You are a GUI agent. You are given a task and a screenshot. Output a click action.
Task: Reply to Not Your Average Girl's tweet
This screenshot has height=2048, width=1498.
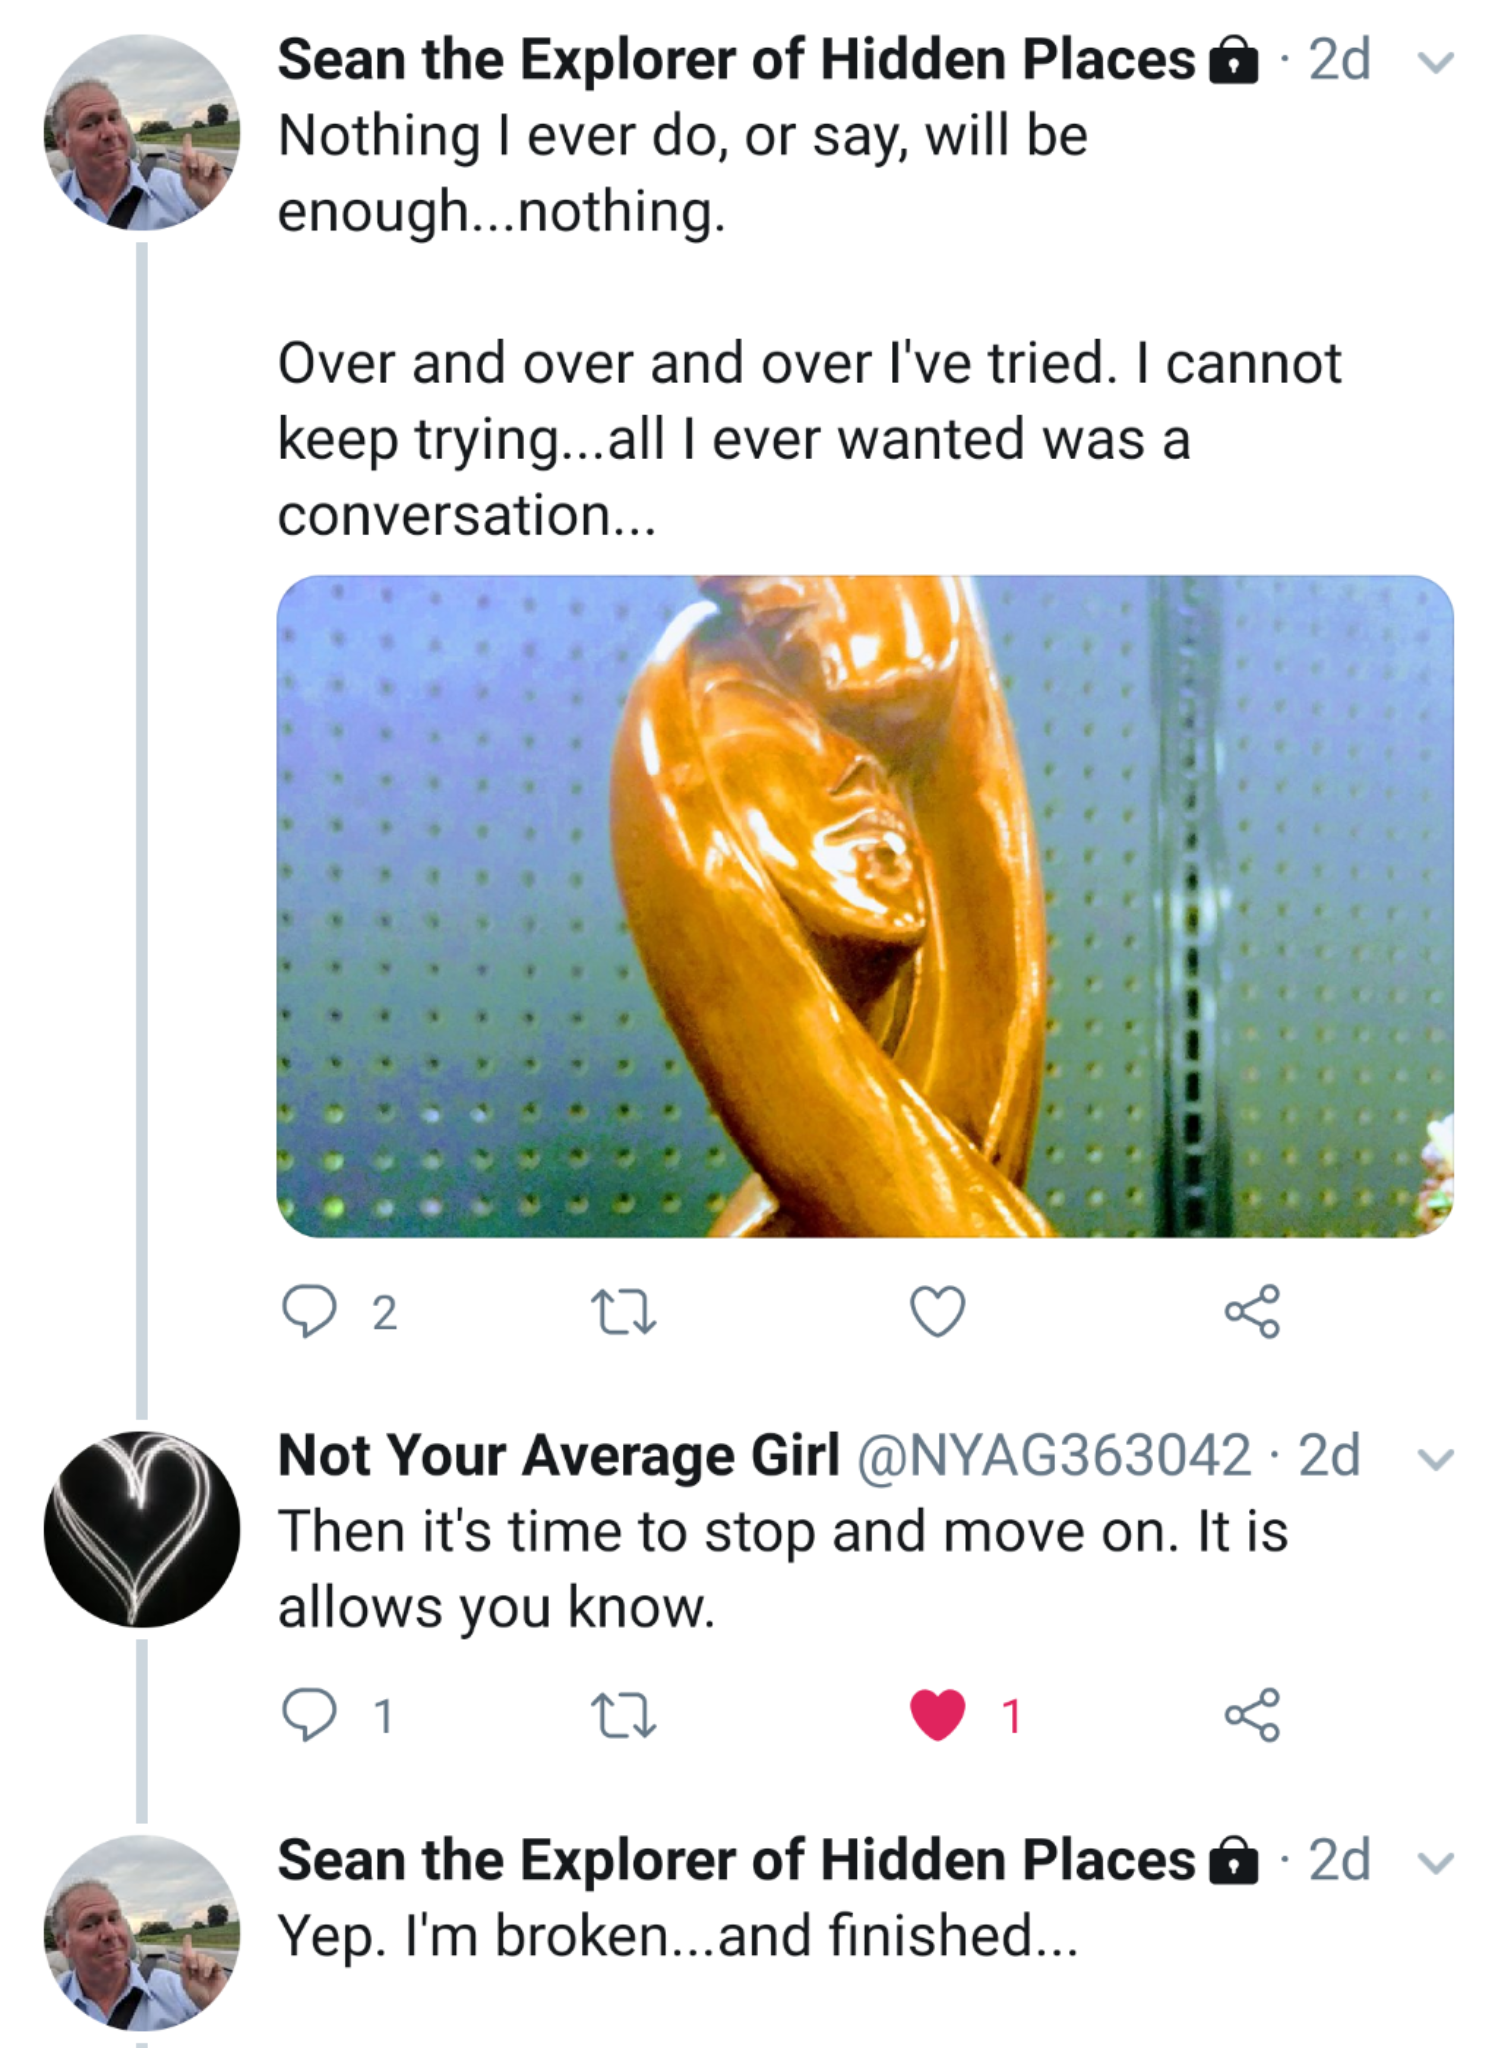(309, 1715)
